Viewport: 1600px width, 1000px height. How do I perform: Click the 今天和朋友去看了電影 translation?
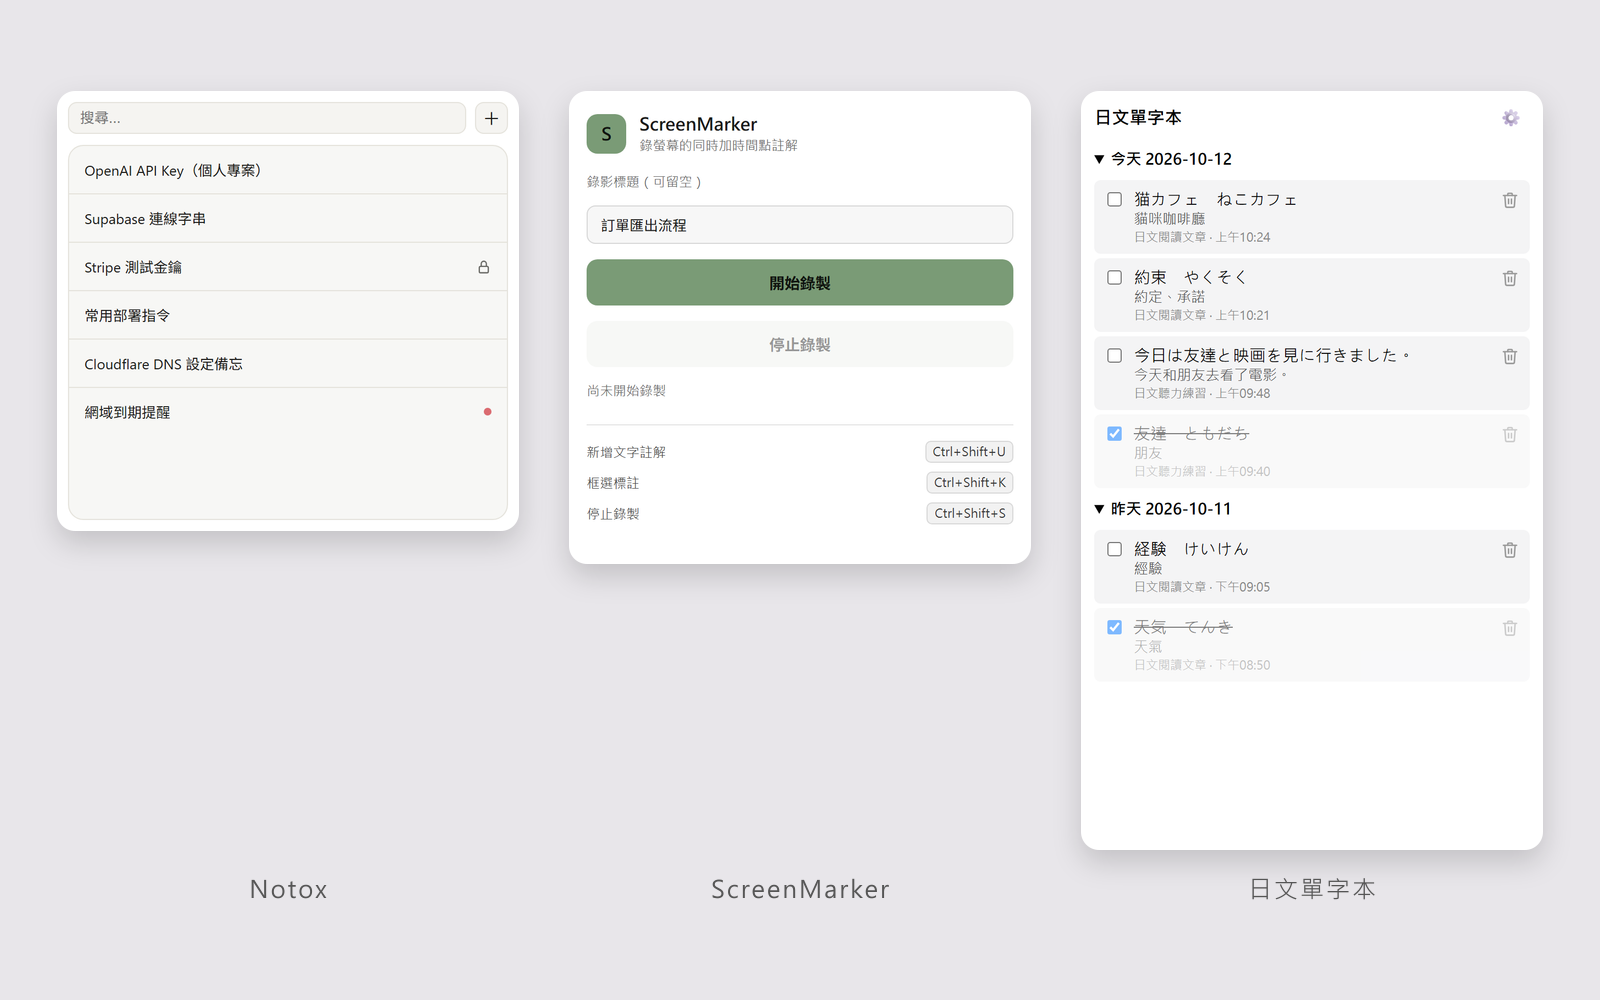[1210, 375]
